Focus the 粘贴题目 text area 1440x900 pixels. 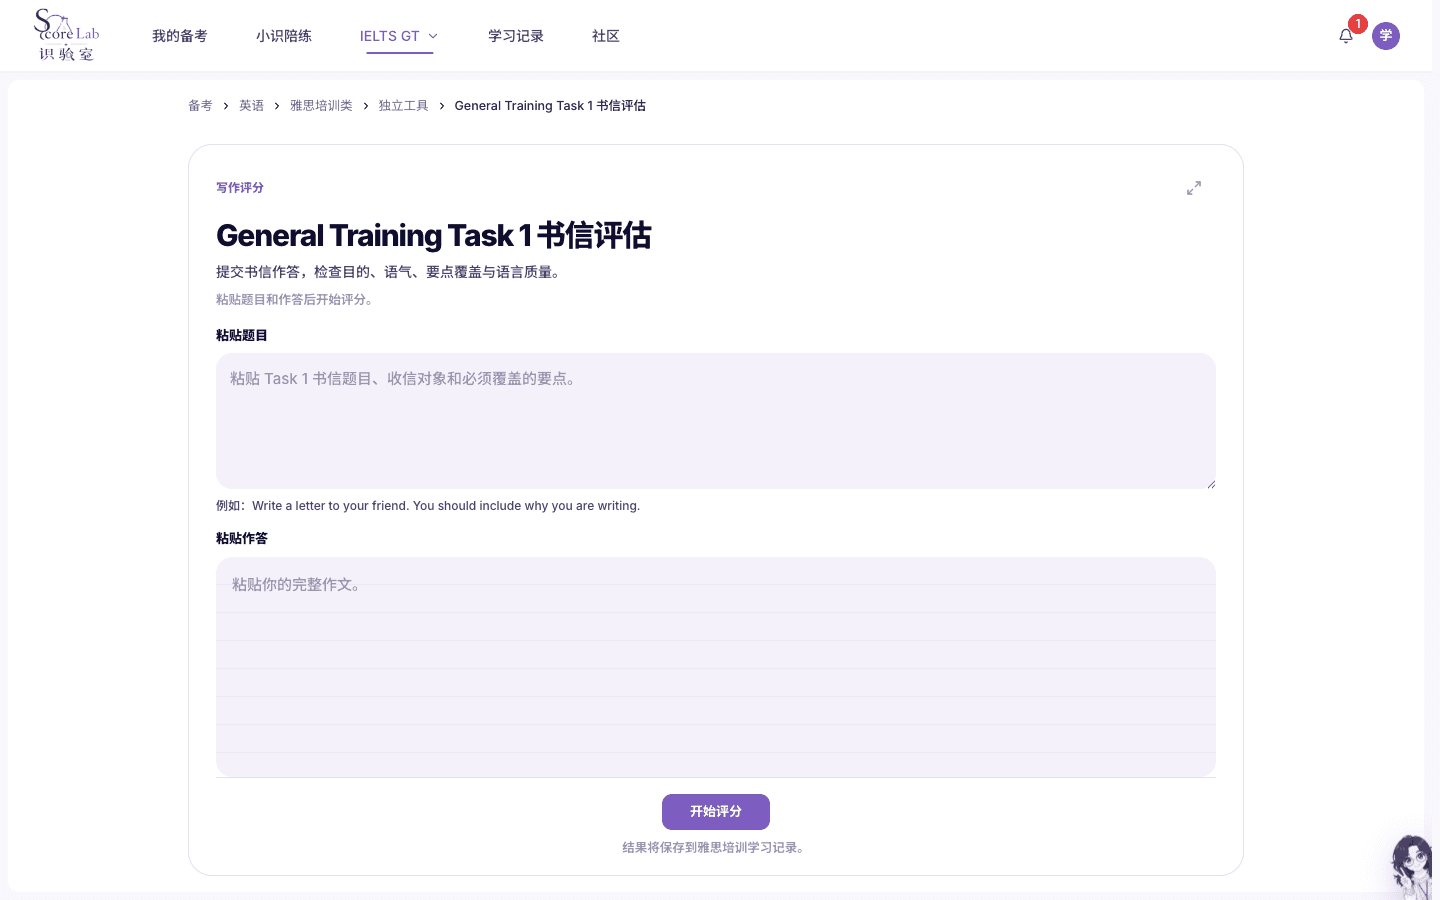pos(716,421)
